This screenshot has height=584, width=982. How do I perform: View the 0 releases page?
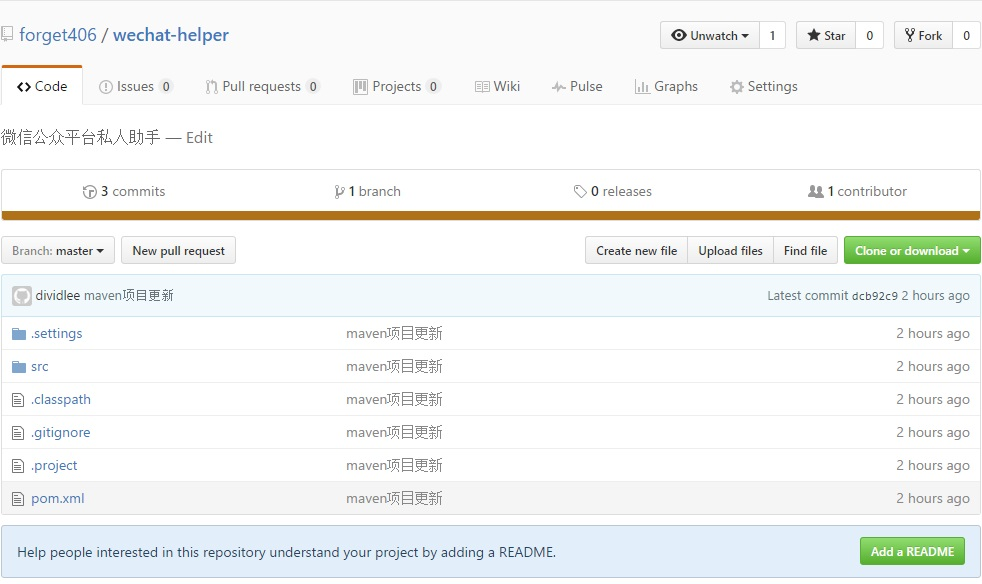pyautogui.click(x=612, y=191)
